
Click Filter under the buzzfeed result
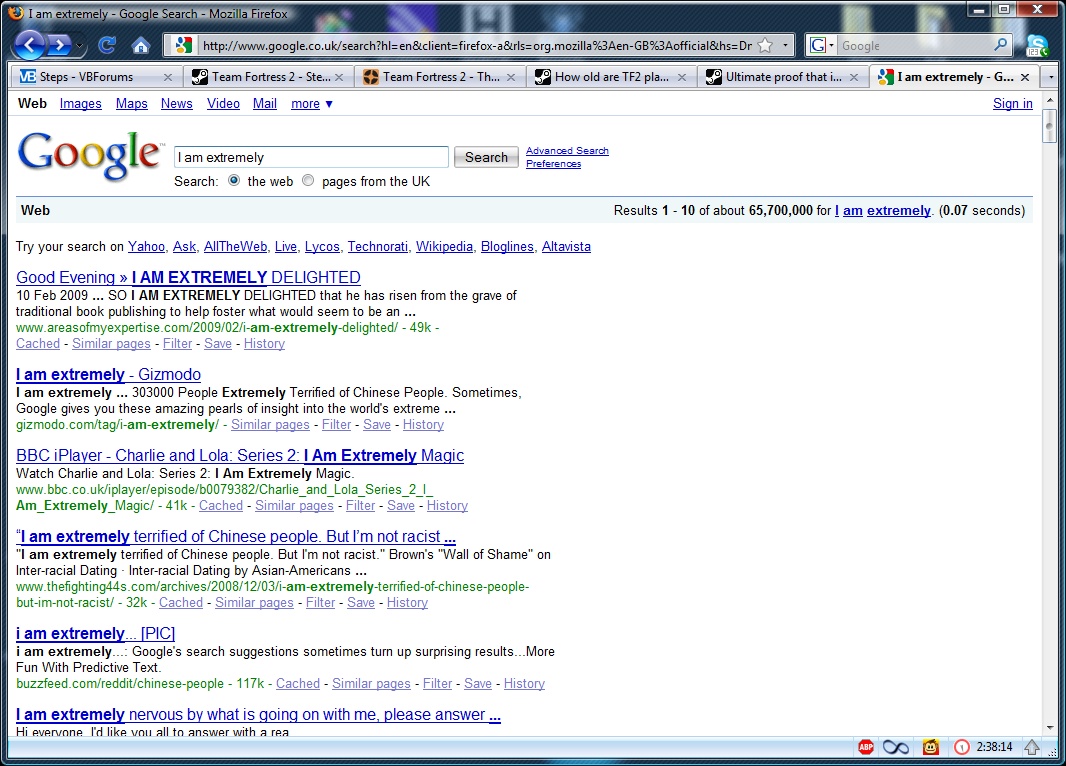pos(437,683)
